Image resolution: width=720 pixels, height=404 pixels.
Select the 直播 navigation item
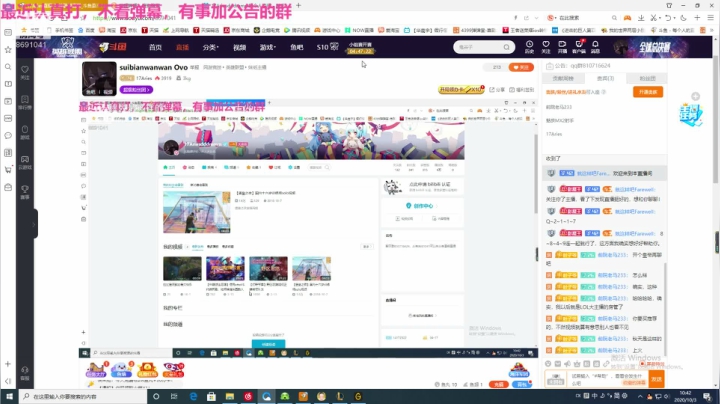point(182,47)
